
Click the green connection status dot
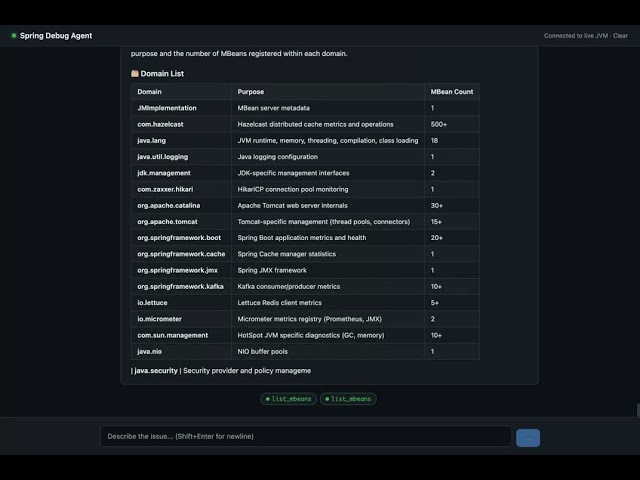(14, 36)
